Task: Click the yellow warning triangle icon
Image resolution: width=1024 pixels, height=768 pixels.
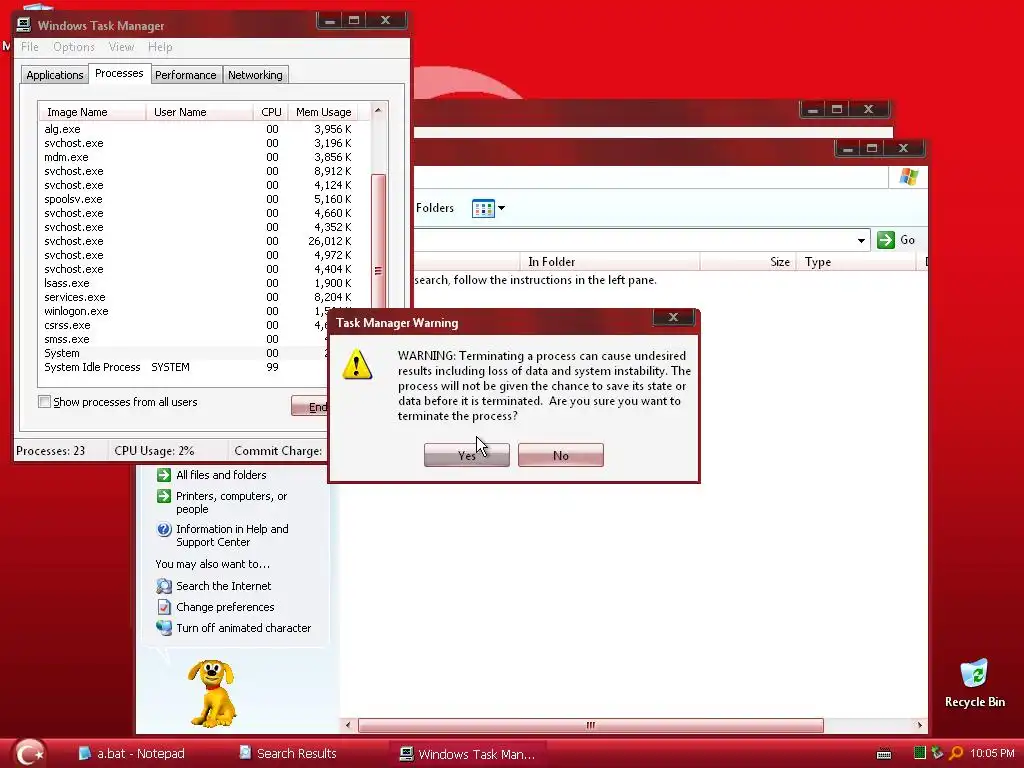Action: (357, 364)
